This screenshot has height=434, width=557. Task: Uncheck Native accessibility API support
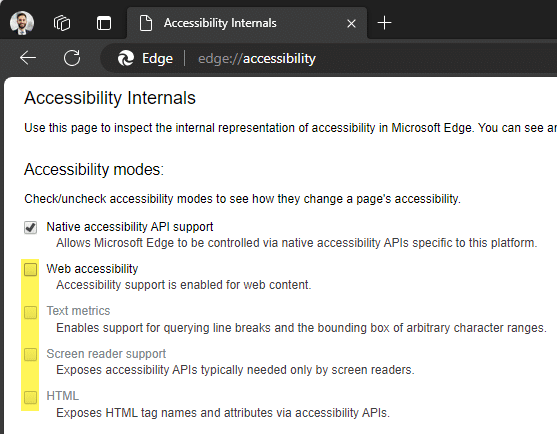(31, 227)
